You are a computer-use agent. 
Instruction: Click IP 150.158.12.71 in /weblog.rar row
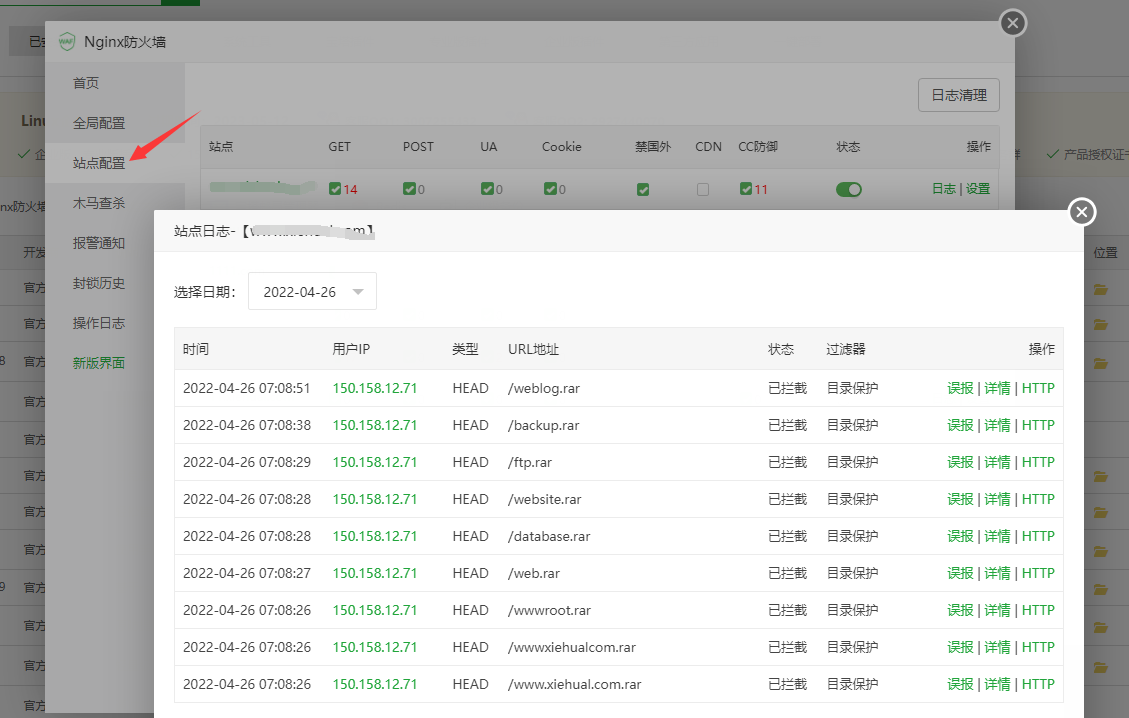click(374, 388)
